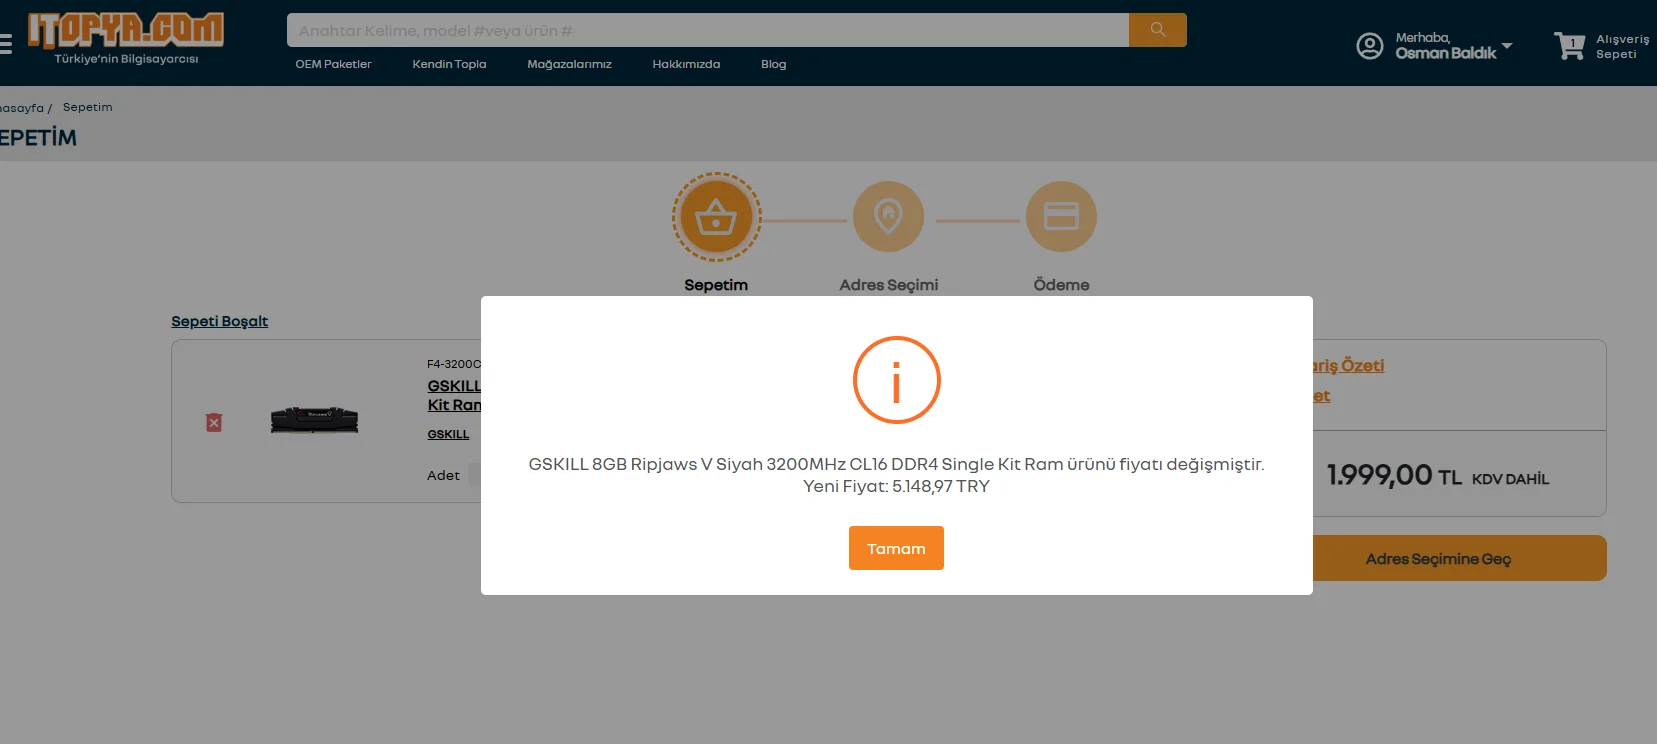Viewport: 1657px width, 744px height.
Task: Open the OEM Paketler menu
Action: pos(333,64)
